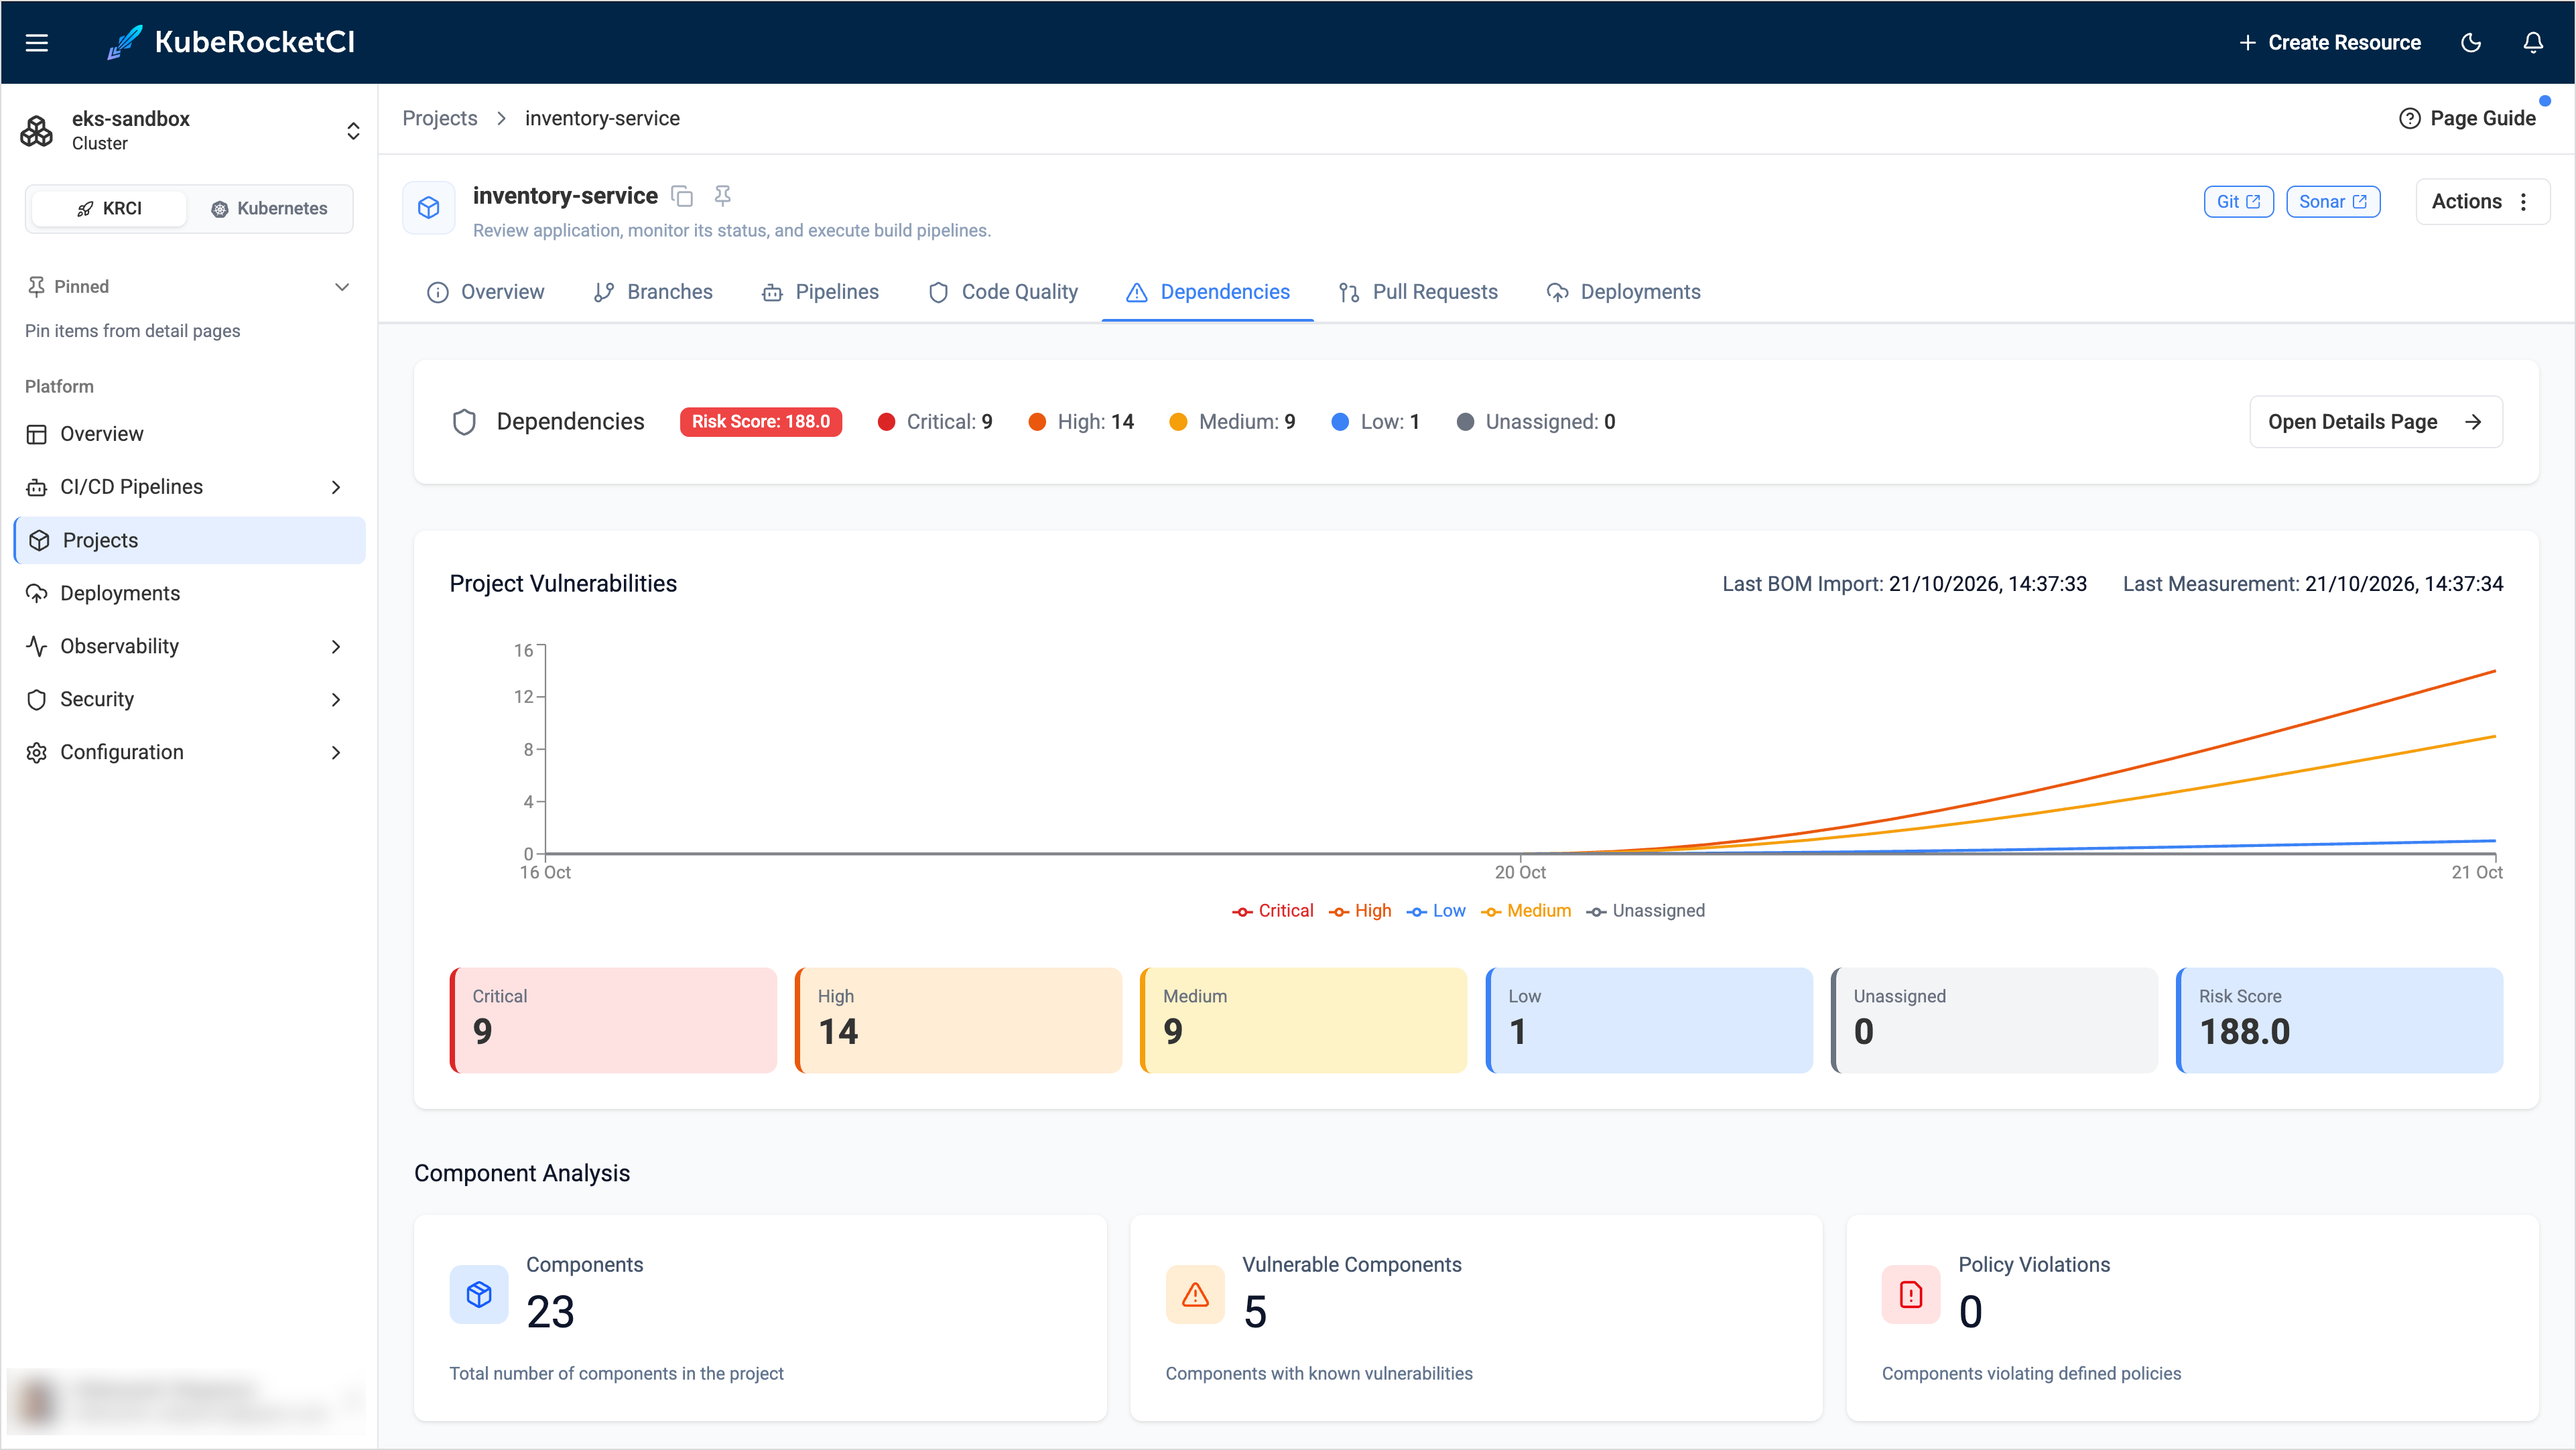Viewport: 2576px width, 1450px height.
Task: Collapse the Pinned section chevron
Action: [342, 287]
